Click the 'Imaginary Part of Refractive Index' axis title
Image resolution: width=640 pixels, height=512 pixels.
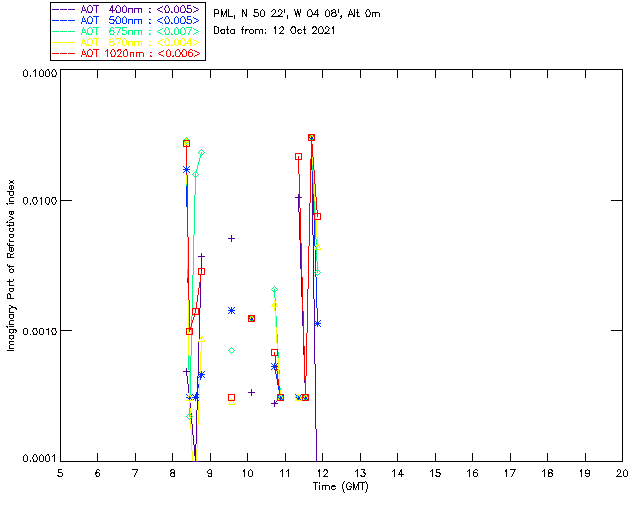coord(11,265)
